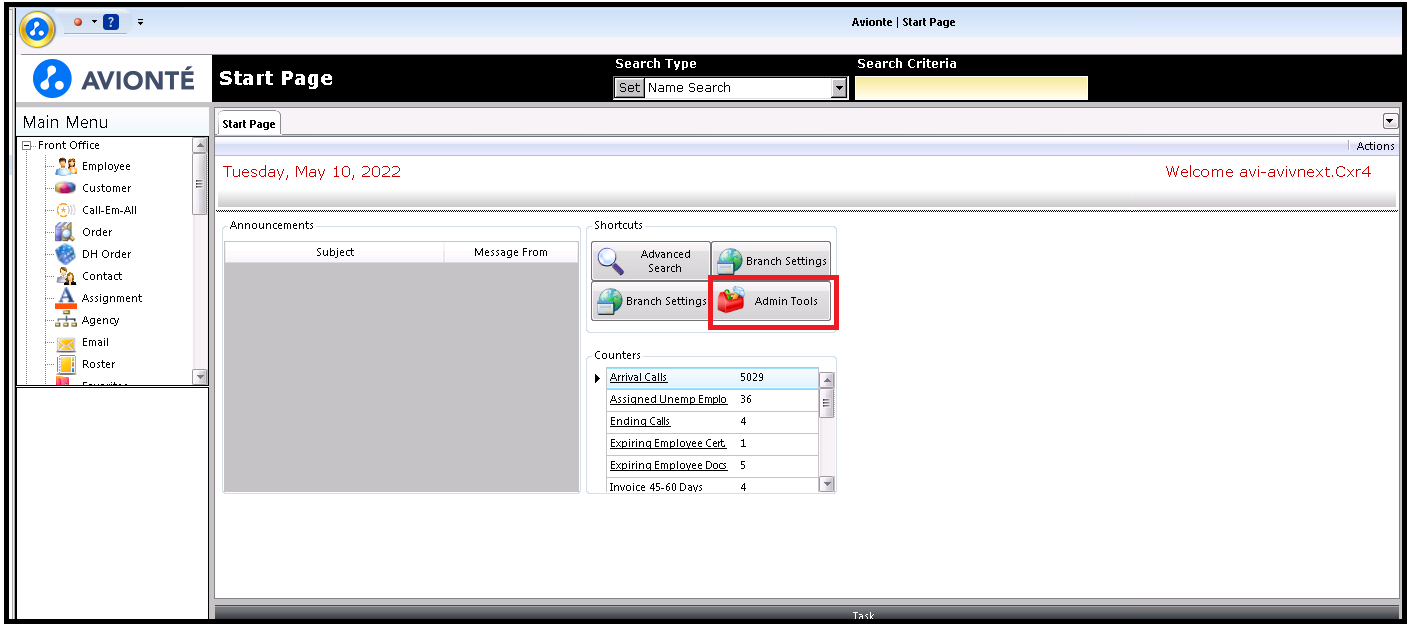Open the Contact icon in Main Menu
Screen dimensions: 1411x629
pos(66,276)
